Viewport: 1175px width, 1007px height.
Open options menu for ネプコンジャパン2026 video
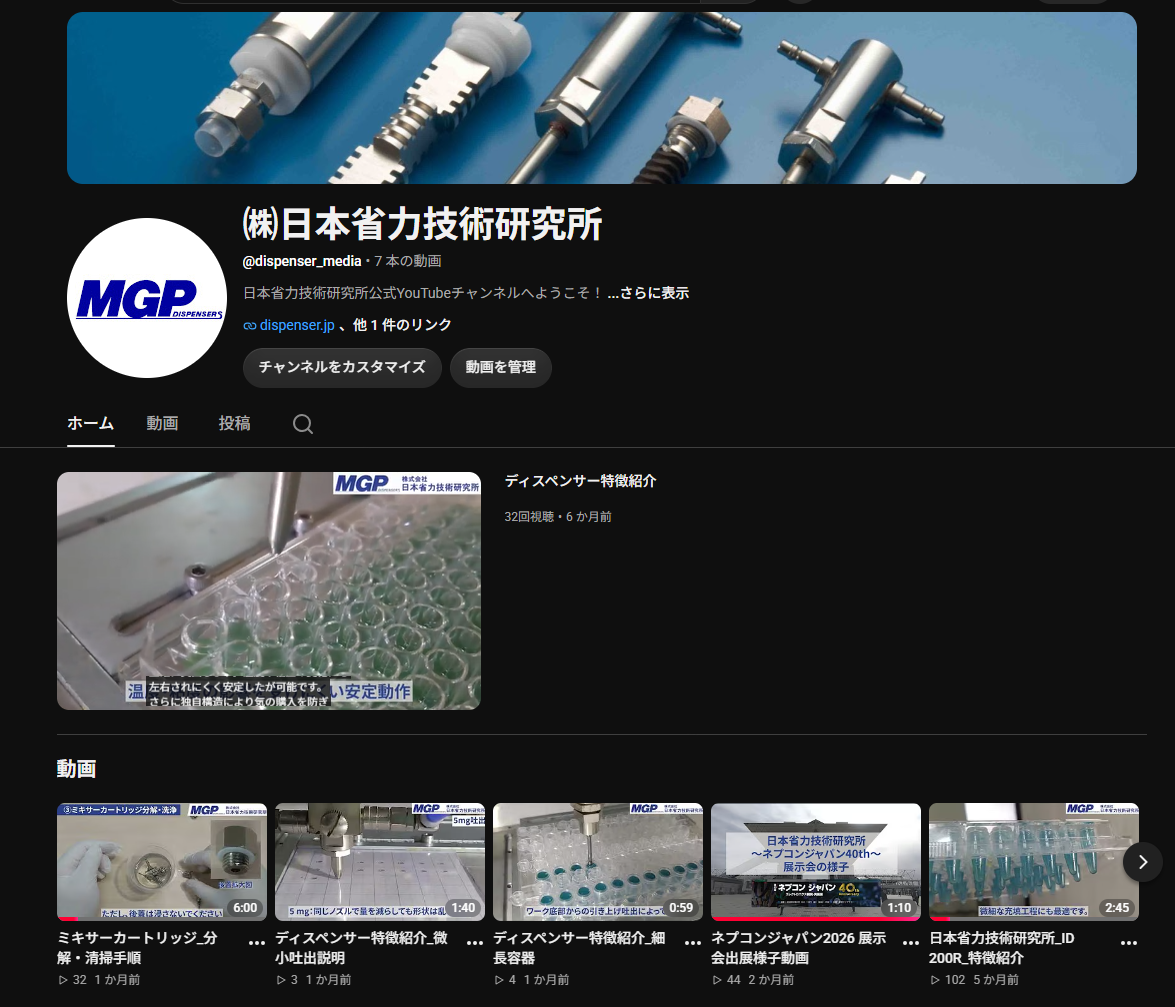(911, 943)
